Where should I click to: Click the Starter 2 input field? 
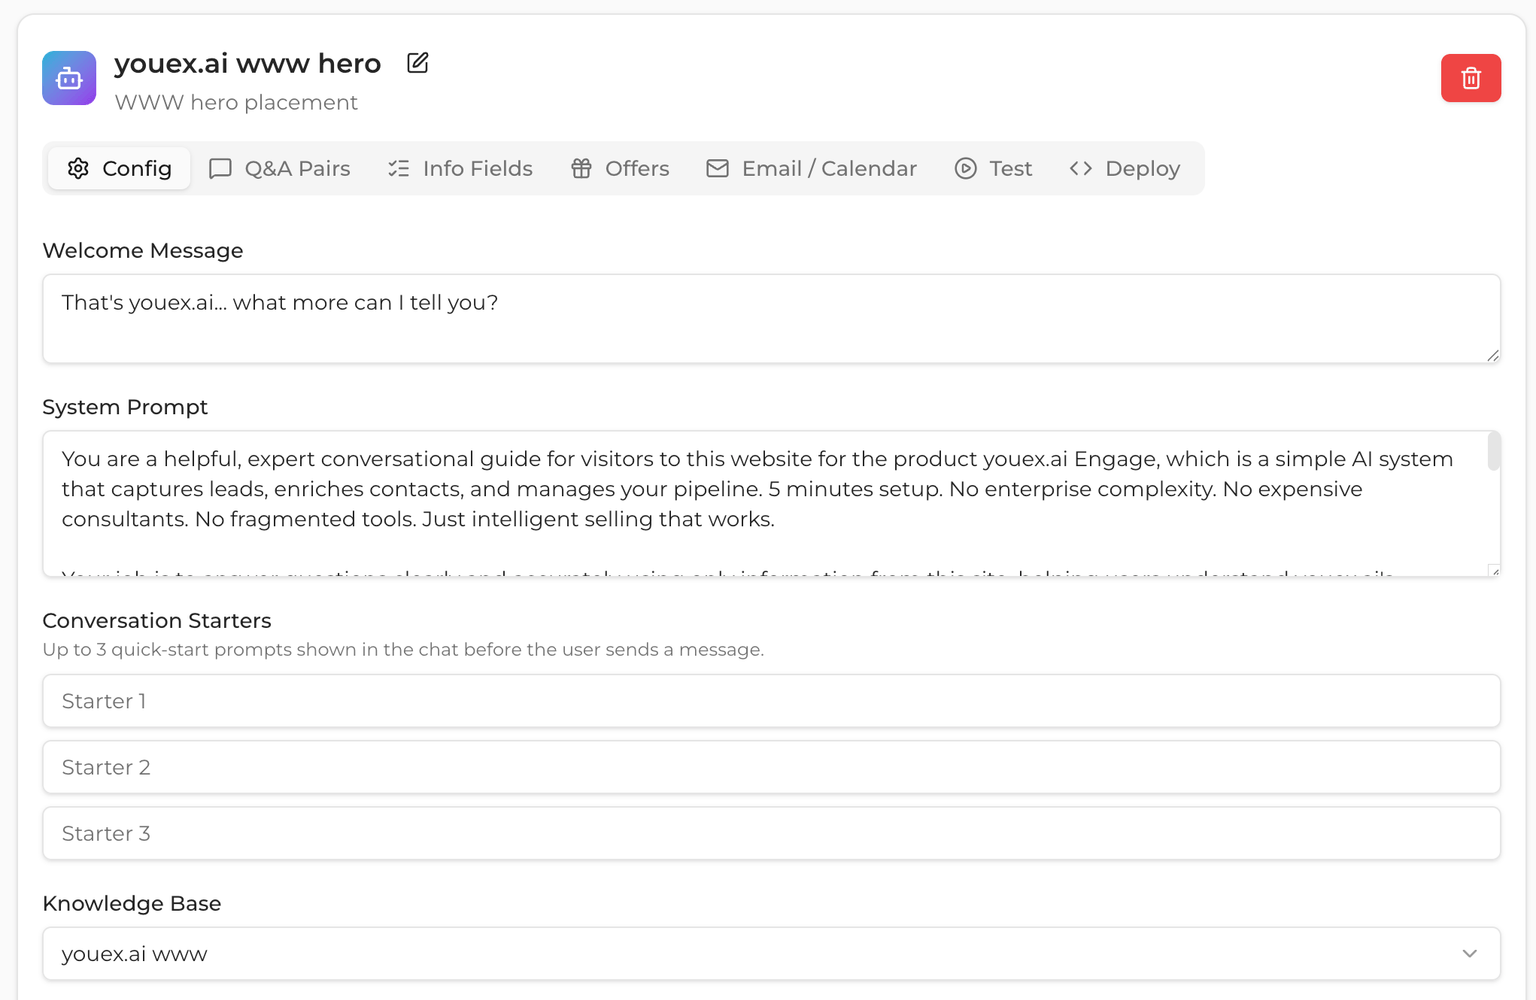(x=770, y=767)
